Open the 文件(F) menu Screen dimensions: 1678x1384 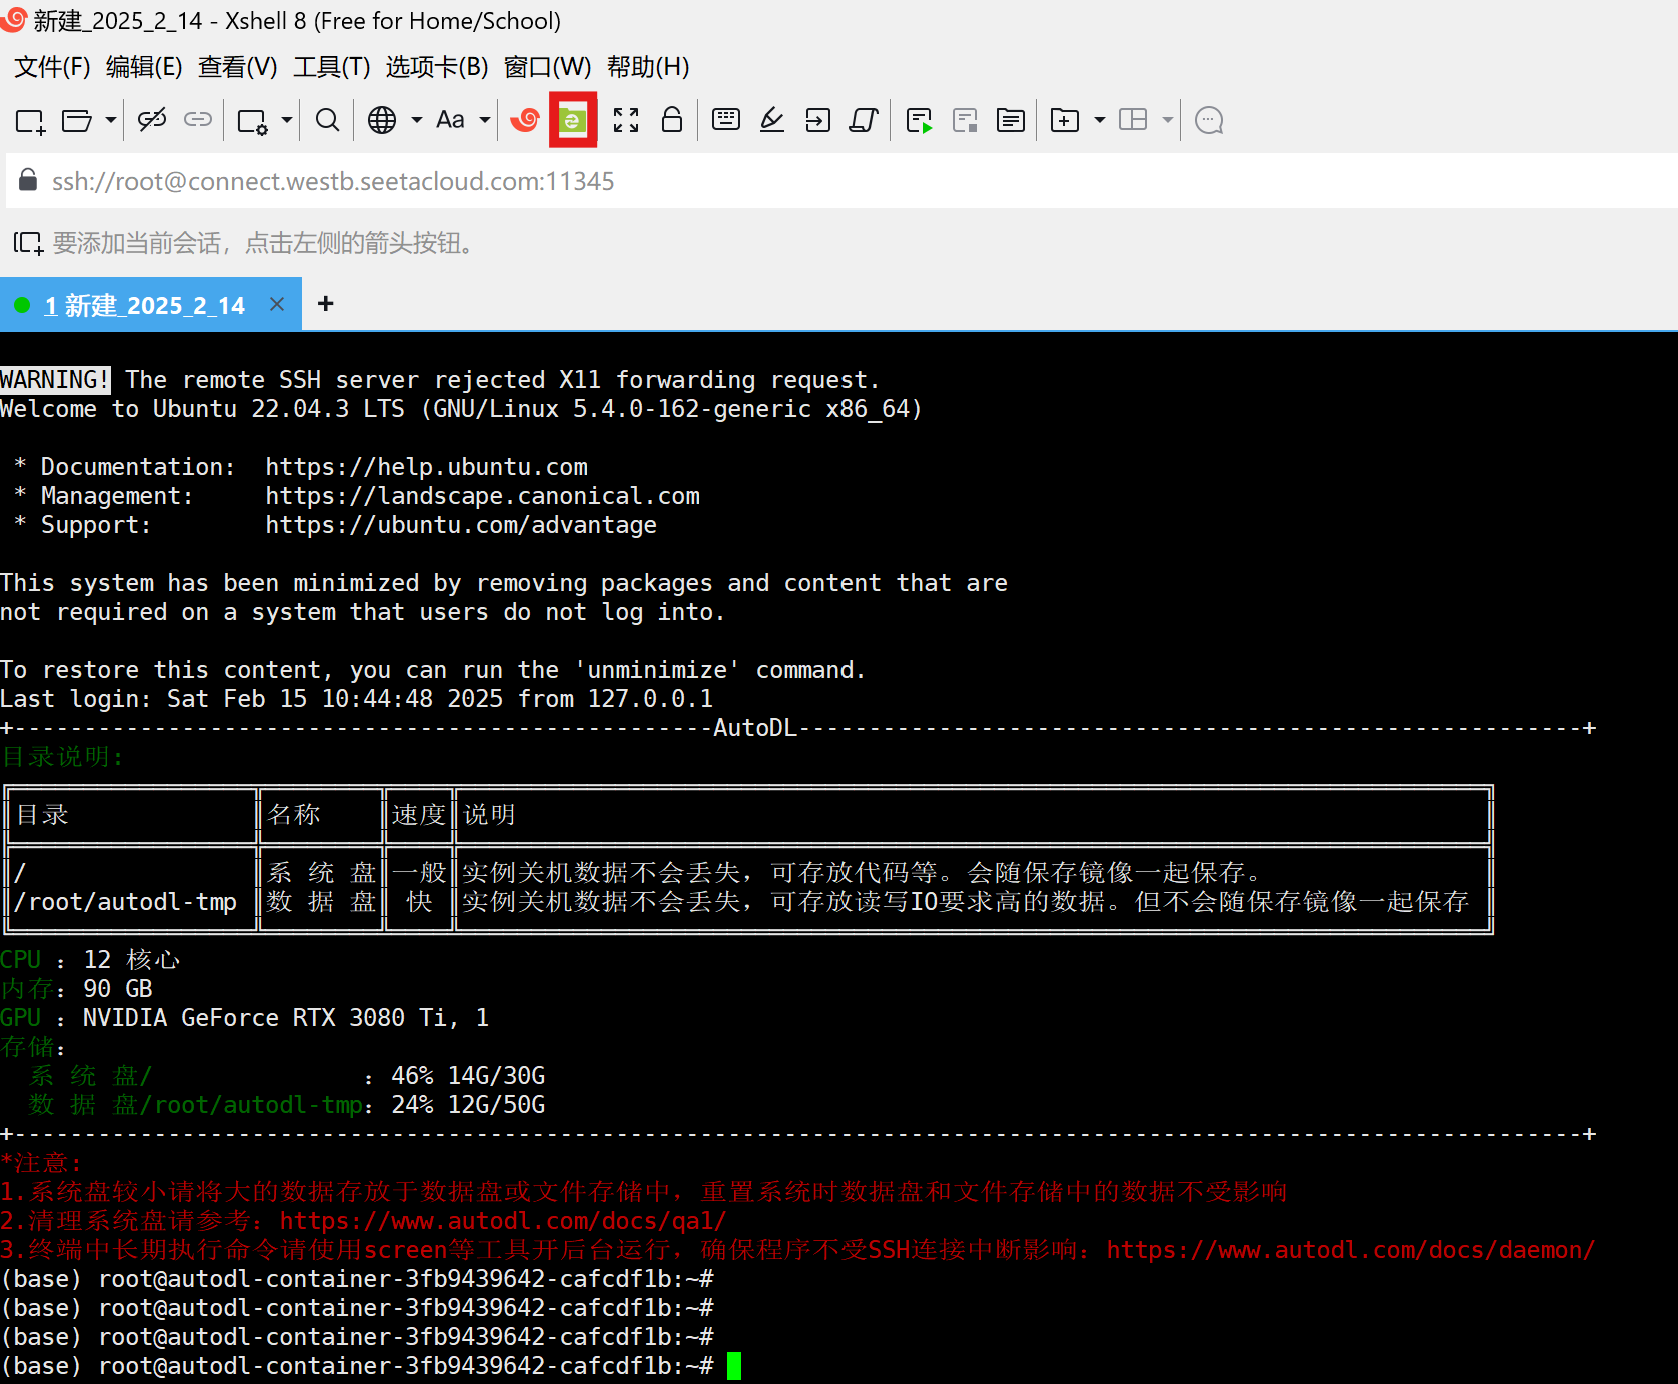(x=52, y=67)
